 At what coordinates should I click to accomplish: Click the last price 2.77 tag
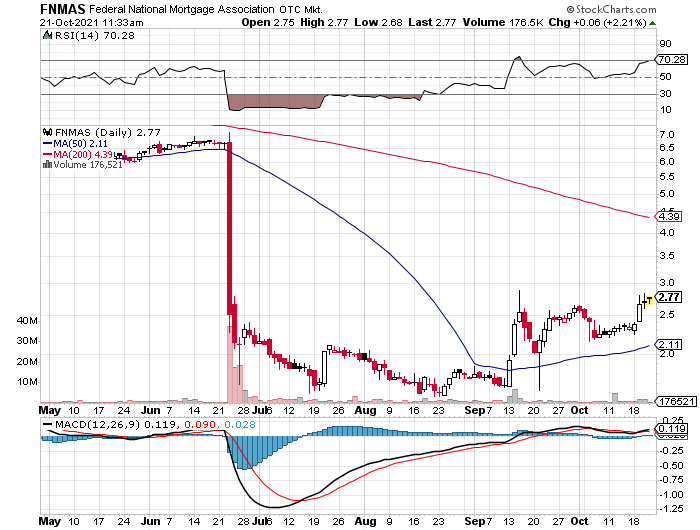click(x=668, y=297)
